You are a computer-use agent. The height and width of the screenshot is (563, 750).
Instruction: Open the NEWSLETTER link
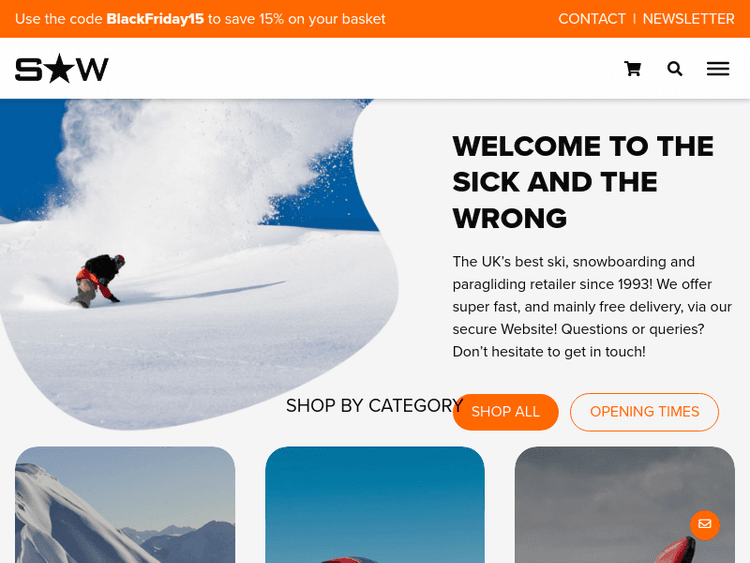tap(688, 19)
